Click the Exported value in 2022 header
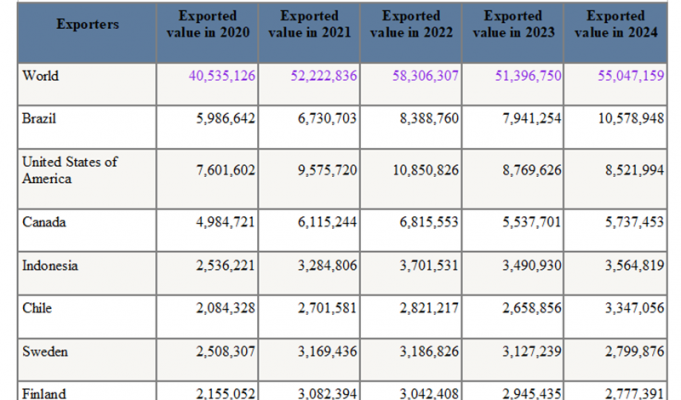 point(411,24)
